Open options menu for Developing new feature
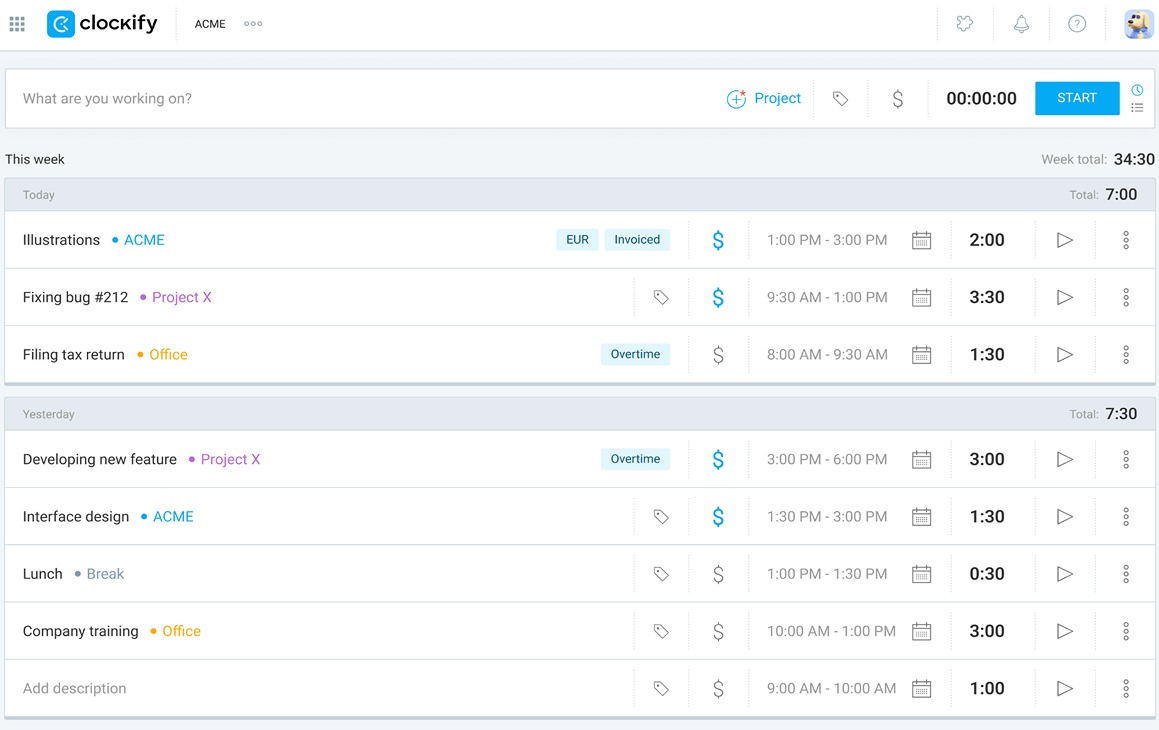This screenshot has width=1159, height=730. pos(1125,459)
